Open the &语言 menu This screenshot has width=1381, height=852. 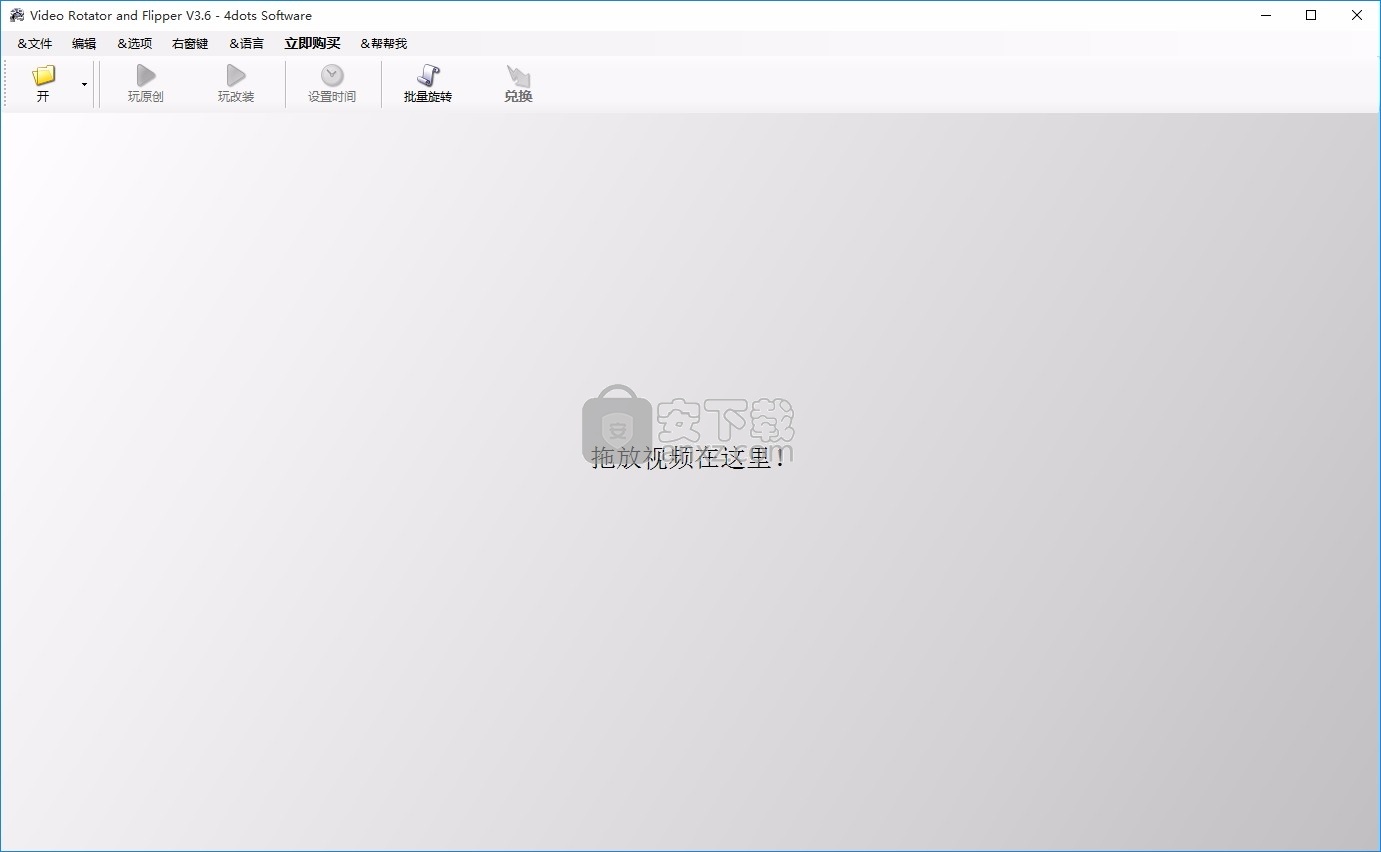tap(247, 43)
